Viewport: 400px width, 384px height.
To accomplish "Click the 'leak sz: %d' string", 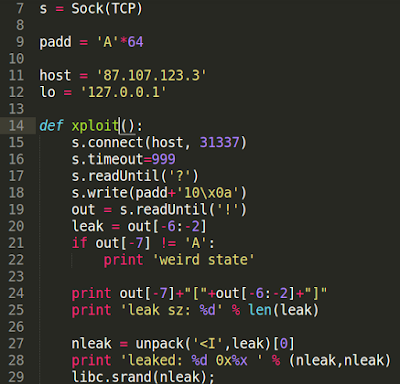I will pos(171,310).
